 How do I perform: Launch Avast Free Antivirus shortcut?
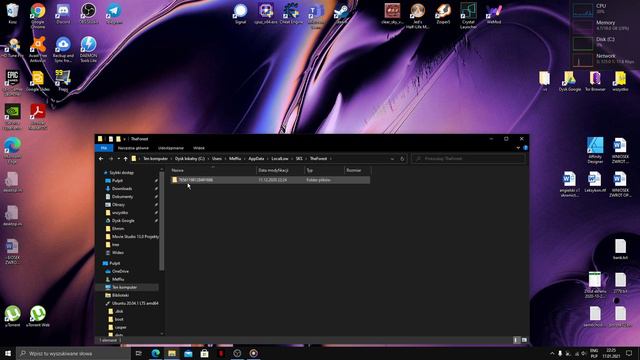pos(38,49)
